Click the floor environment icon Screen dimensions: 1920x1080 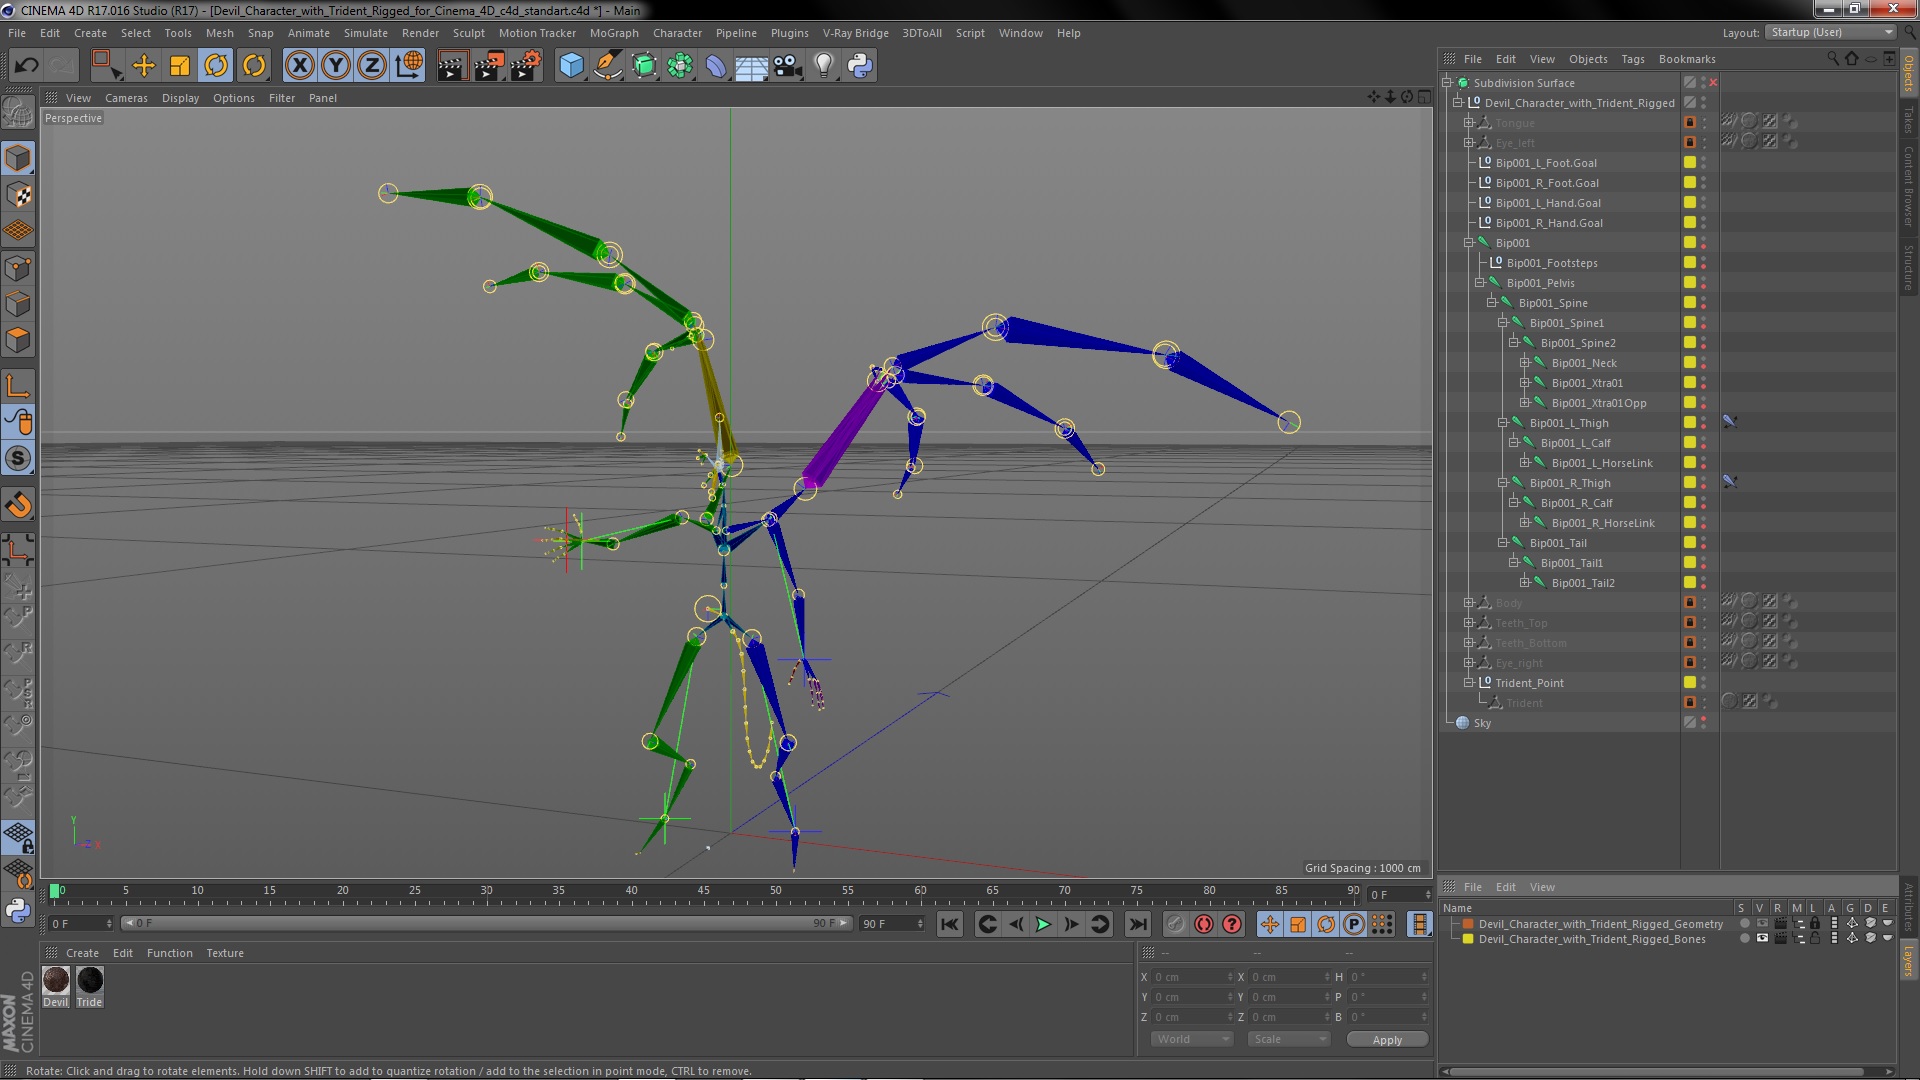point(751,66)
